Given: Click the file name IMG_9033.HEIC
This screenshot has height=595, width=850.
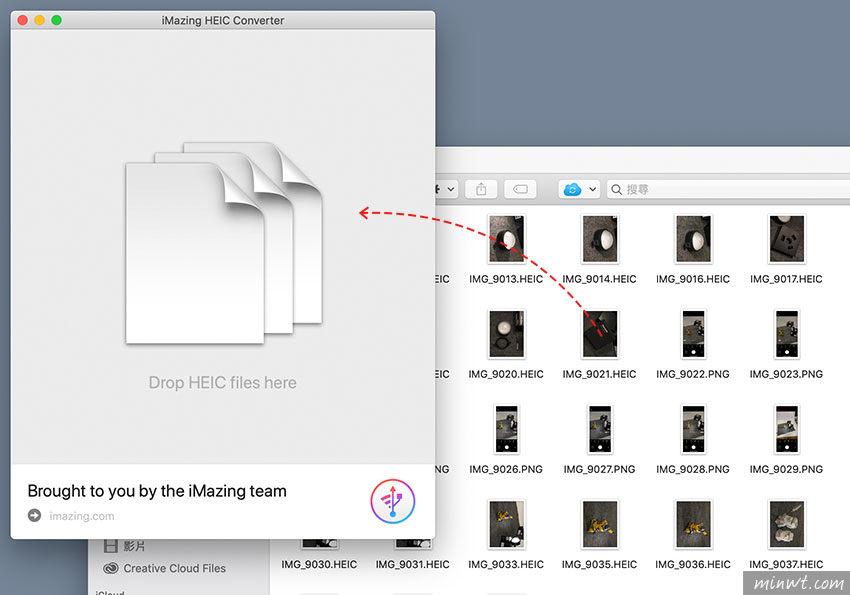Looking at the screenshot, I should (x=506, y=564).
